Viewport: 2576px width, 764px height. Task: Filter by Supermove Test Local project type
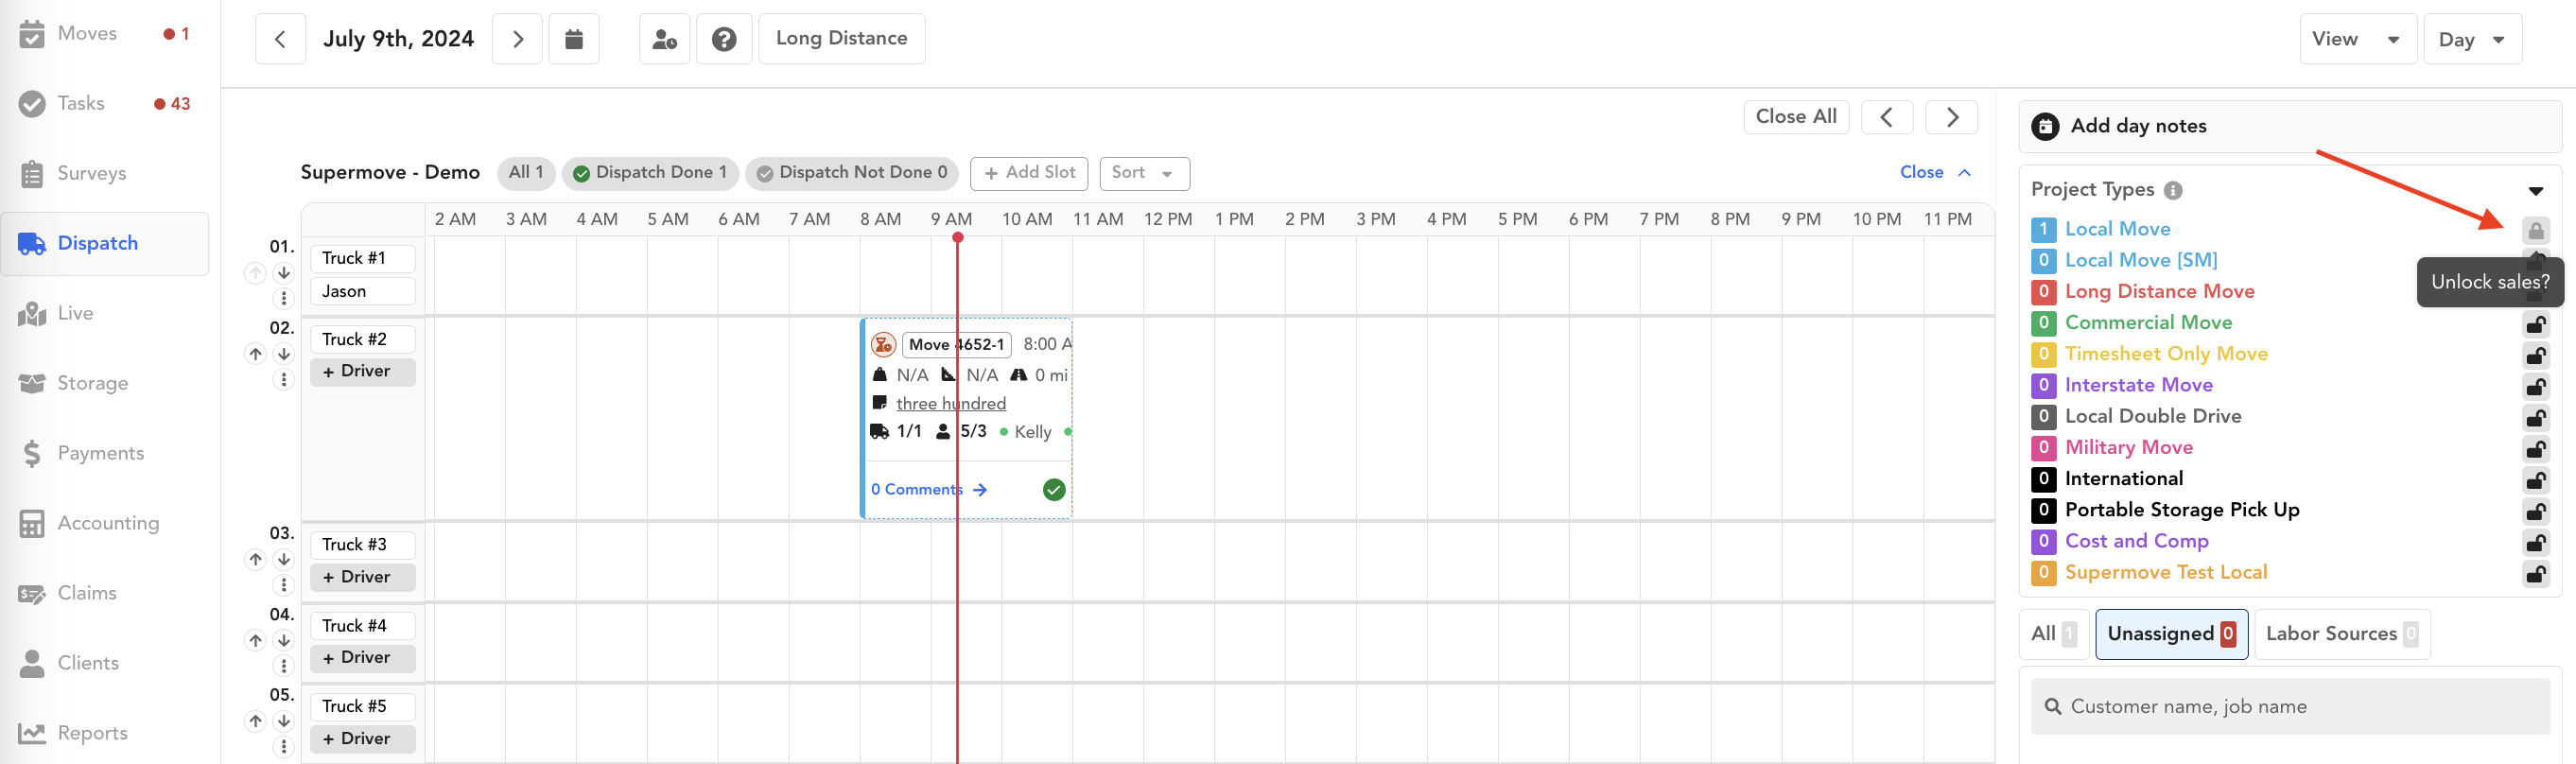pos(2165,573)
